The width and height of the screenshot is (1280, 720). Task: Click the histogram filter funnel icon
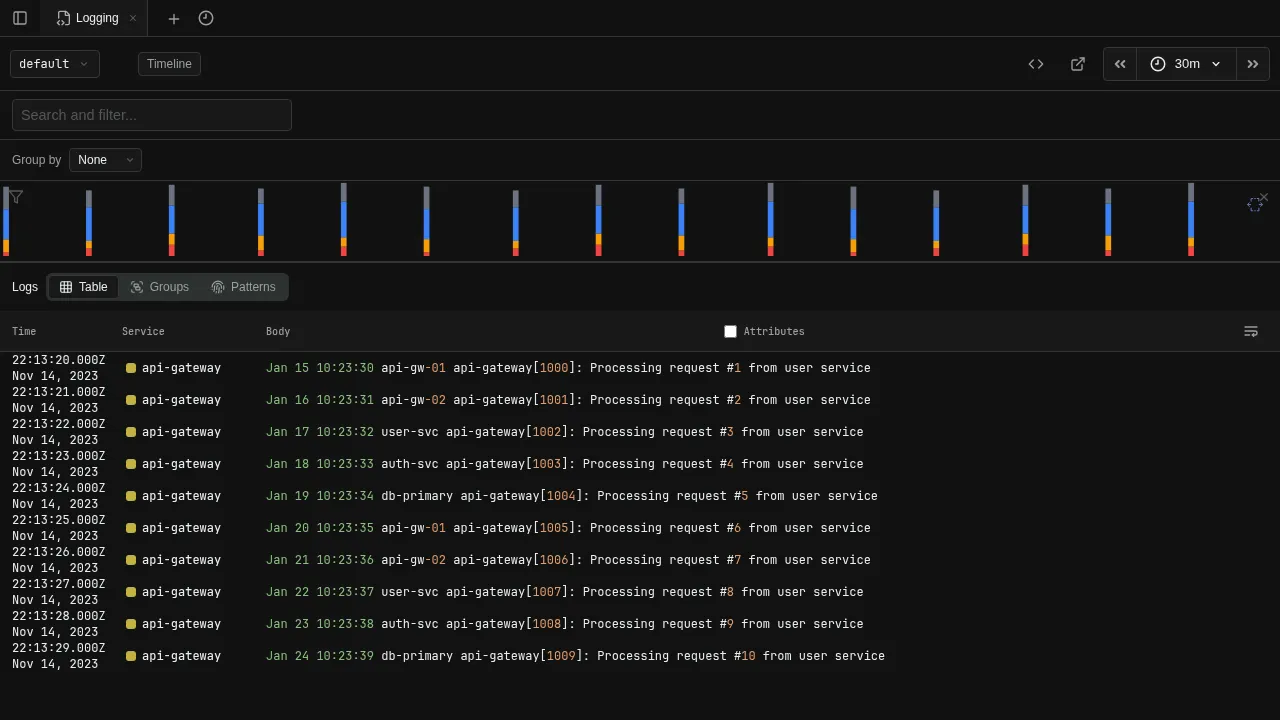16,197
